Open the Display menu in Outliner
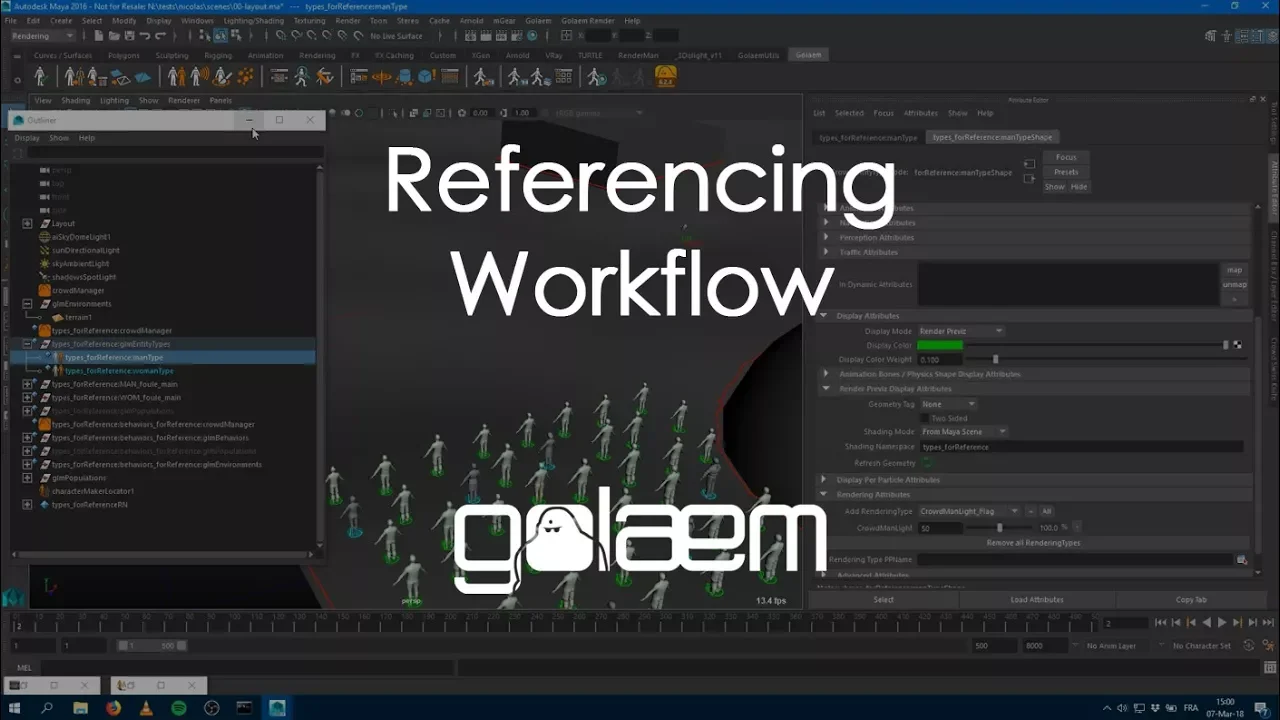The width and height of the screenshot is (1280, 720). (27, 138)
